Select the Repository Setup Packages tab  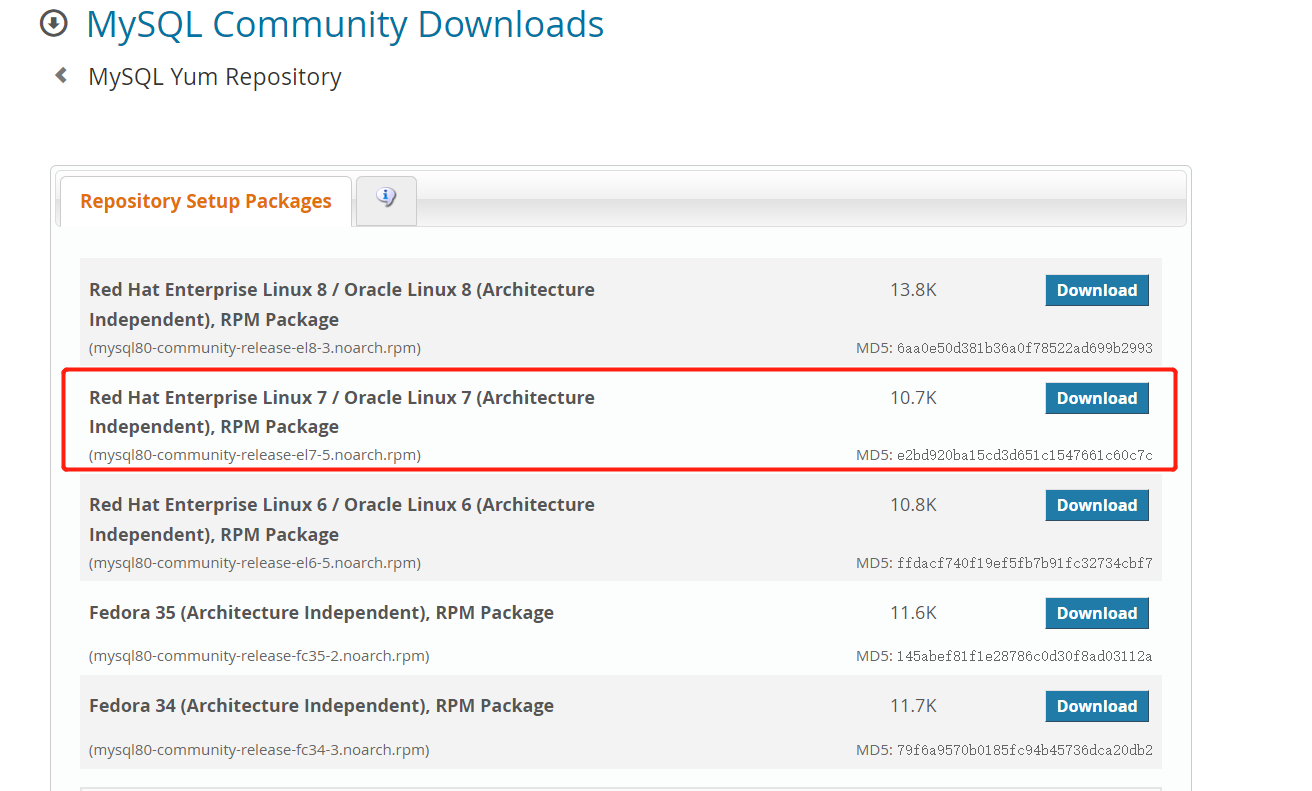pyautogui.click(x=206, y=201)
